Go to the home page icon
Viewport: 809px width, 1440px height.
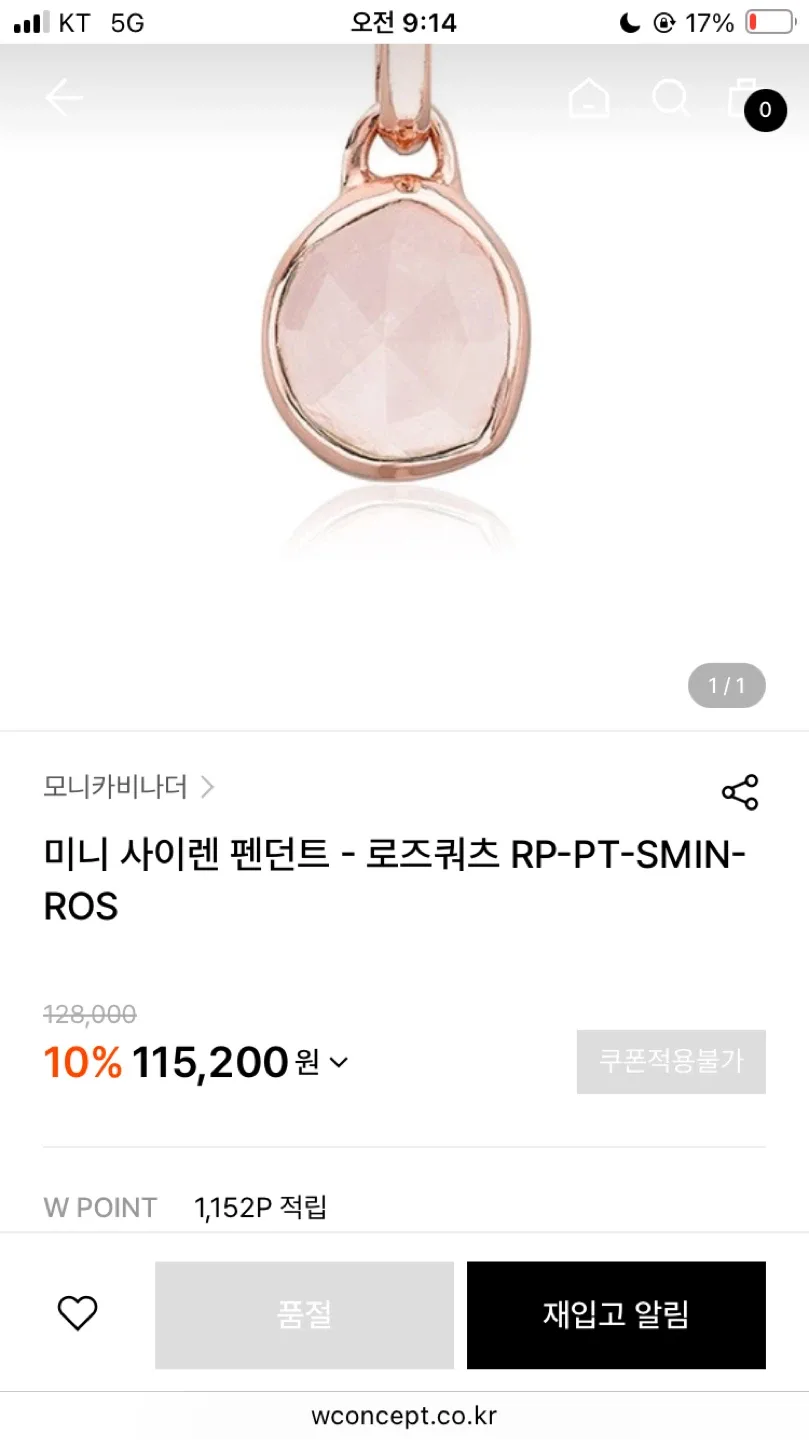coord(588,98)
